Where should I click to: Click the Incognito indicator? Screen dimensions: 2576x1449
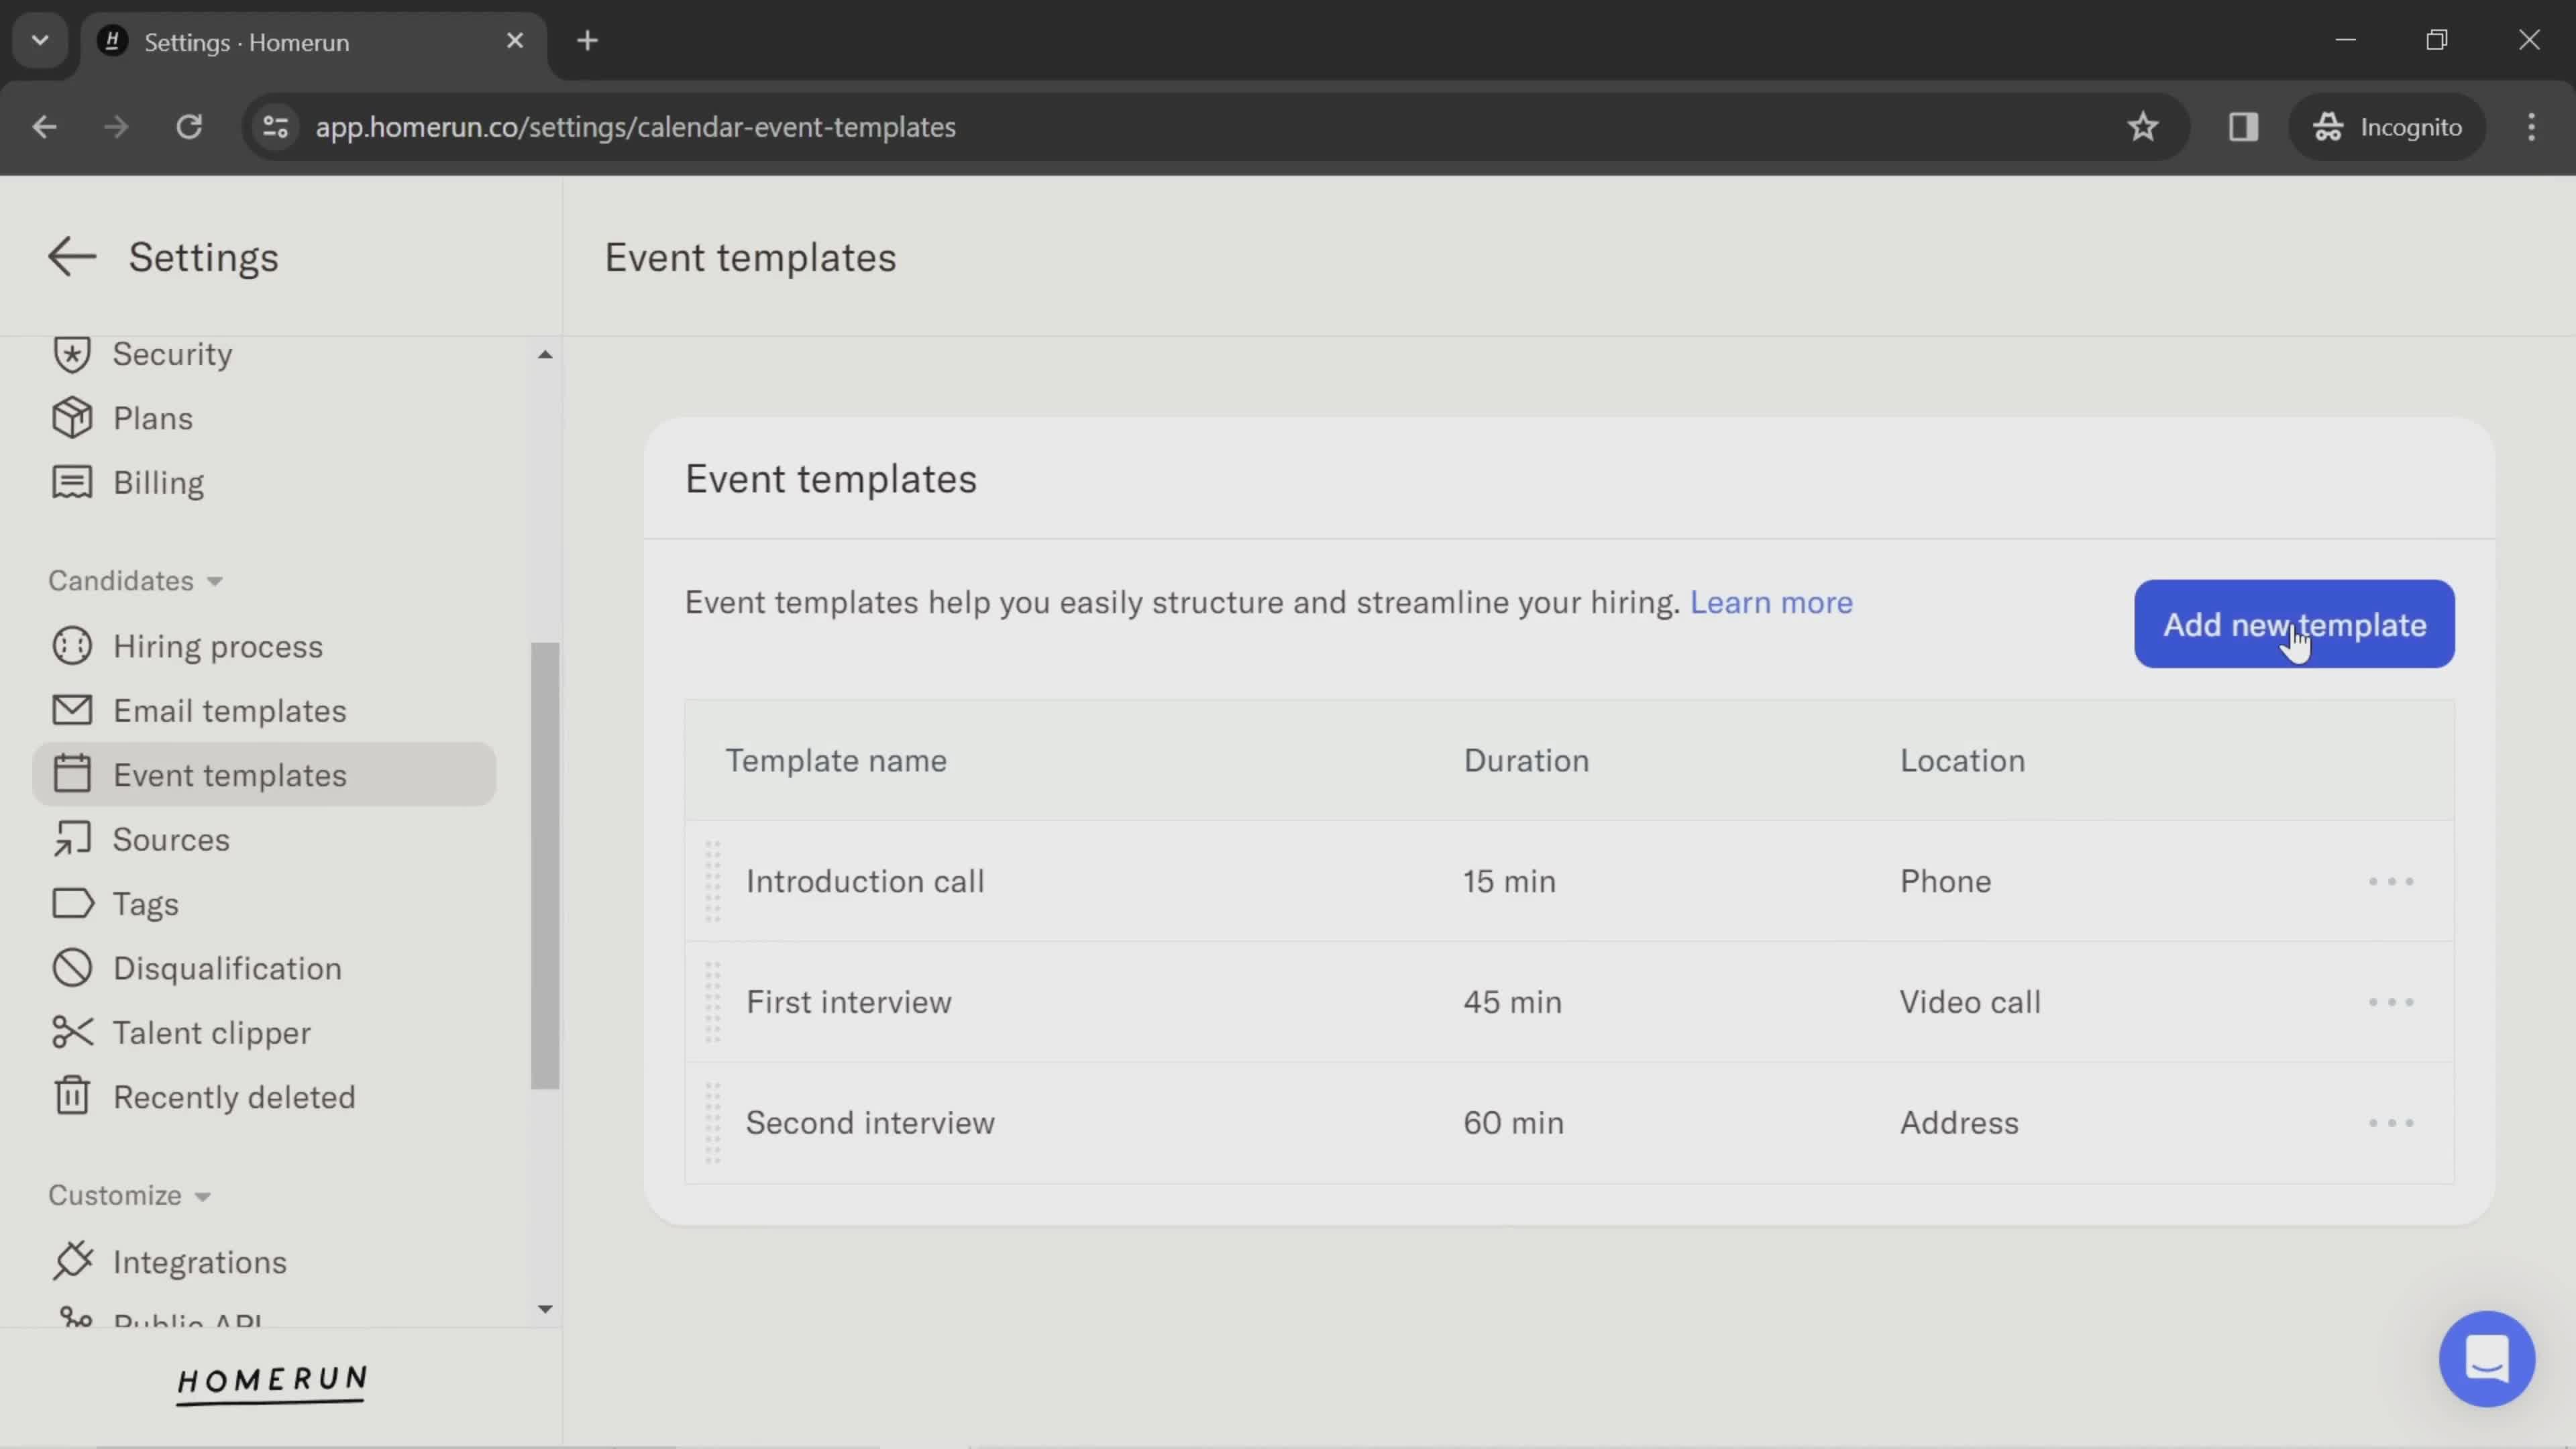(2387, 127)
